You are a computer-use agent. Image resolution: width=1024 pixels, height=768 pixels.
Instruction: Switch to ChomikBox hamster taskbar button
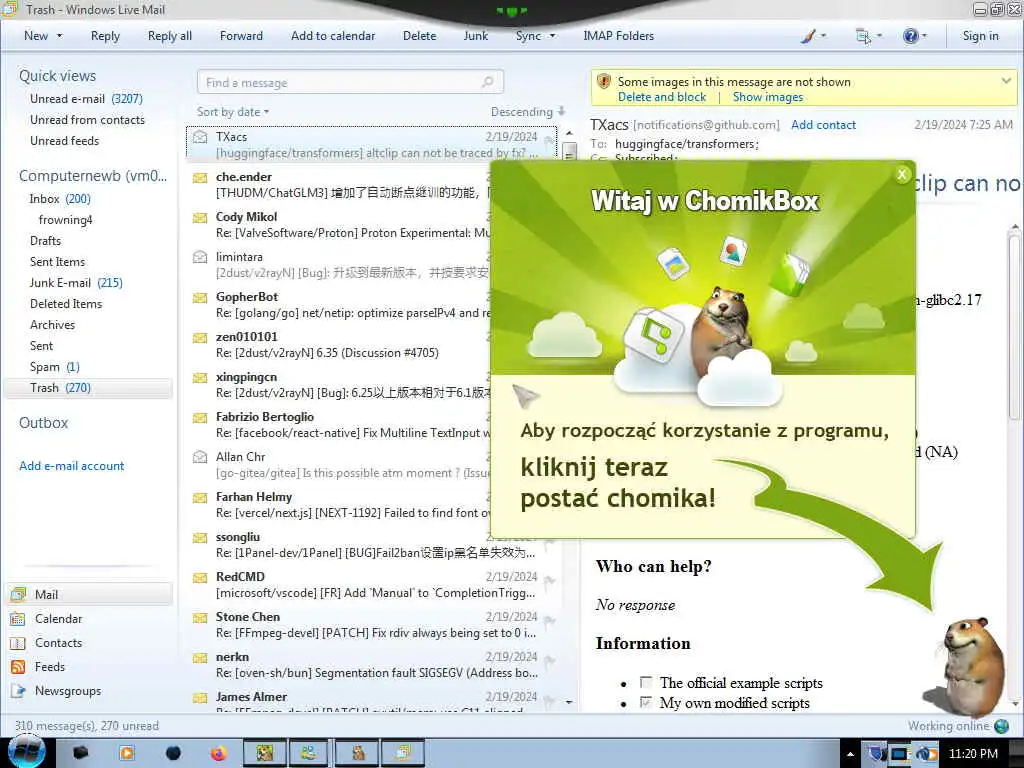tap(357, 754)
